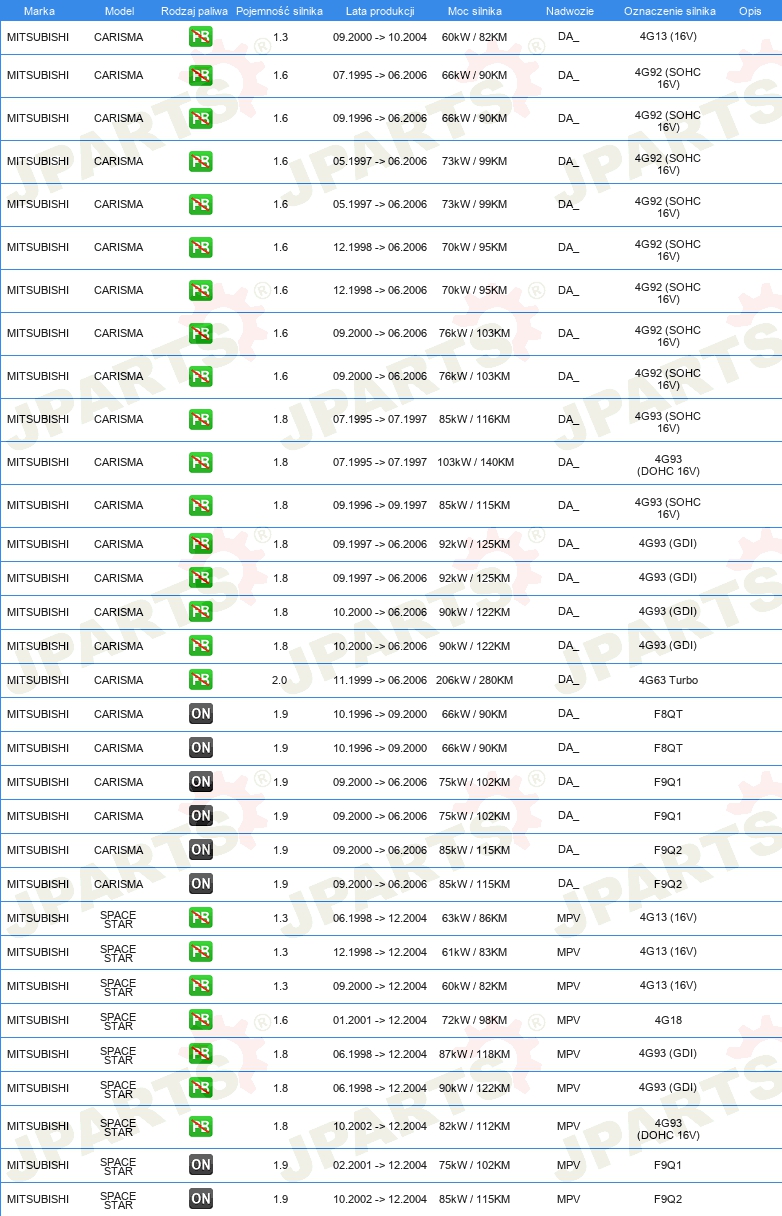
Task: Click SPACE STAR model in the 4G18 row
Action: pyautogui.click(x=118, y=1020)
